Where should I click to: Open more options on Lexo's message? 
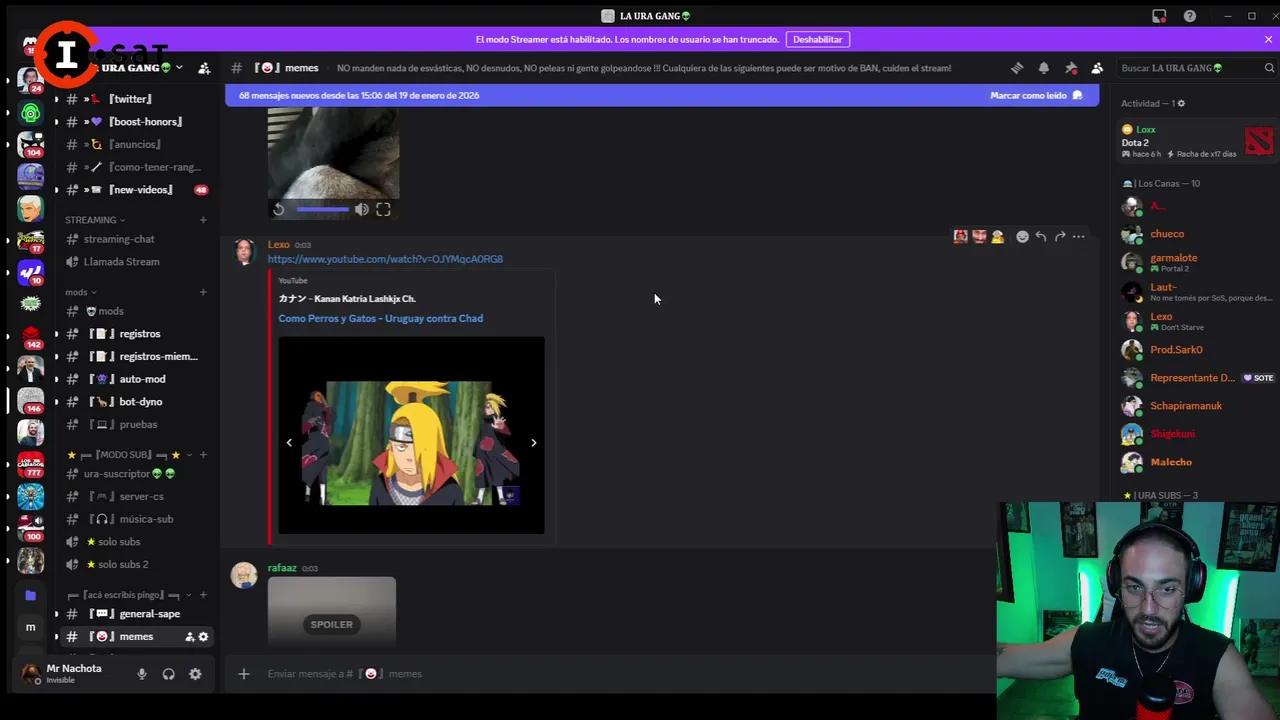click(1079, 237)
